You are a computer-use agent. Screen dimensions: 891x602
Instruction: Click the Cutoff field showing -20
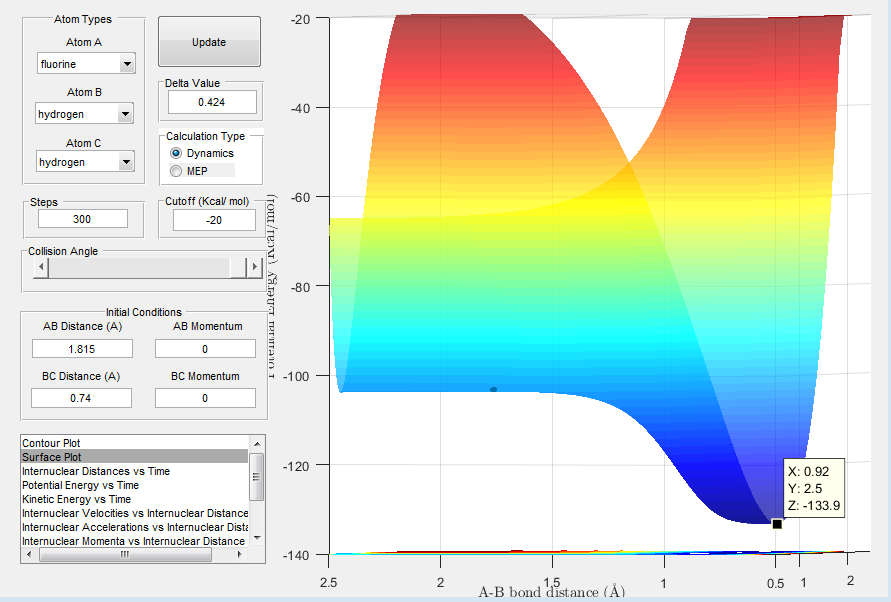214,220
